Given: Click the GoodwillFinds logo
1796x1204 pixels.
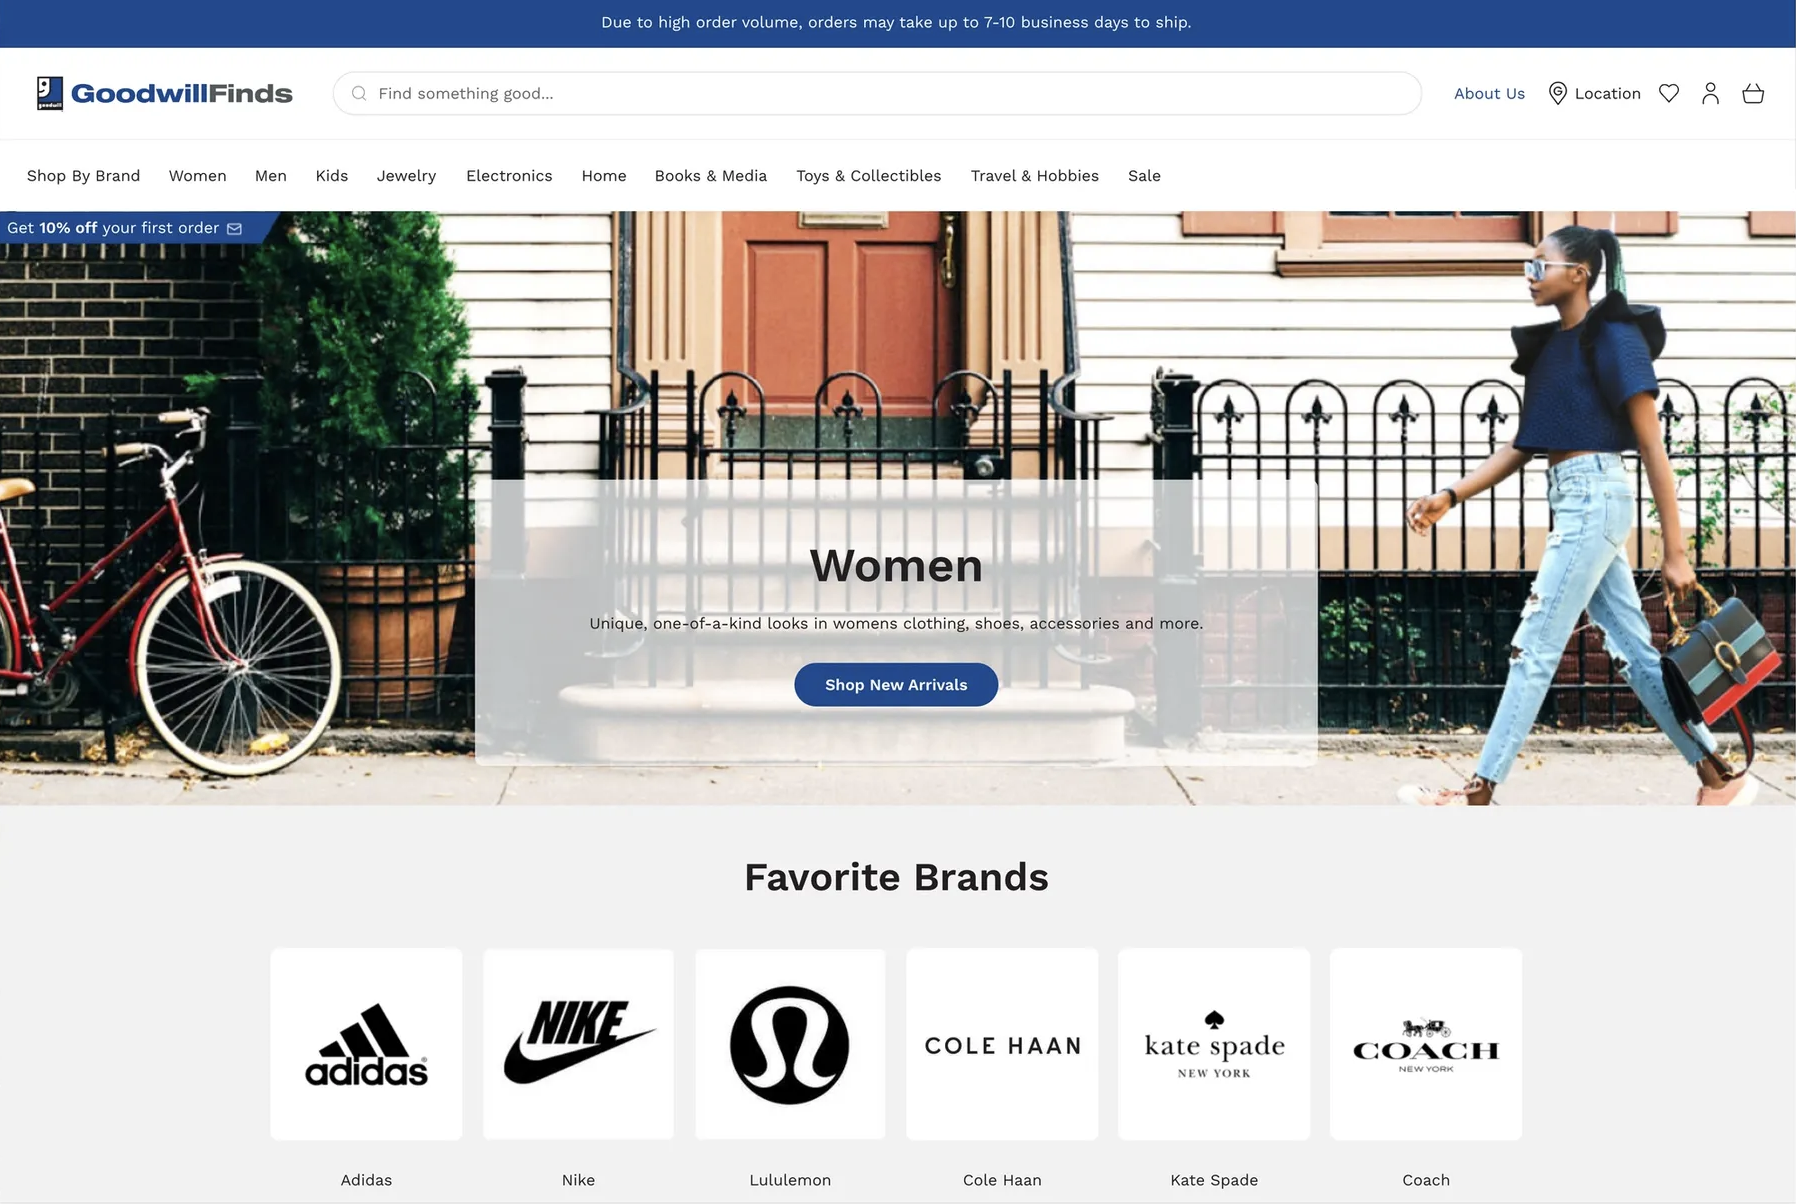Looking at the screenshot, I should point(165,93).
